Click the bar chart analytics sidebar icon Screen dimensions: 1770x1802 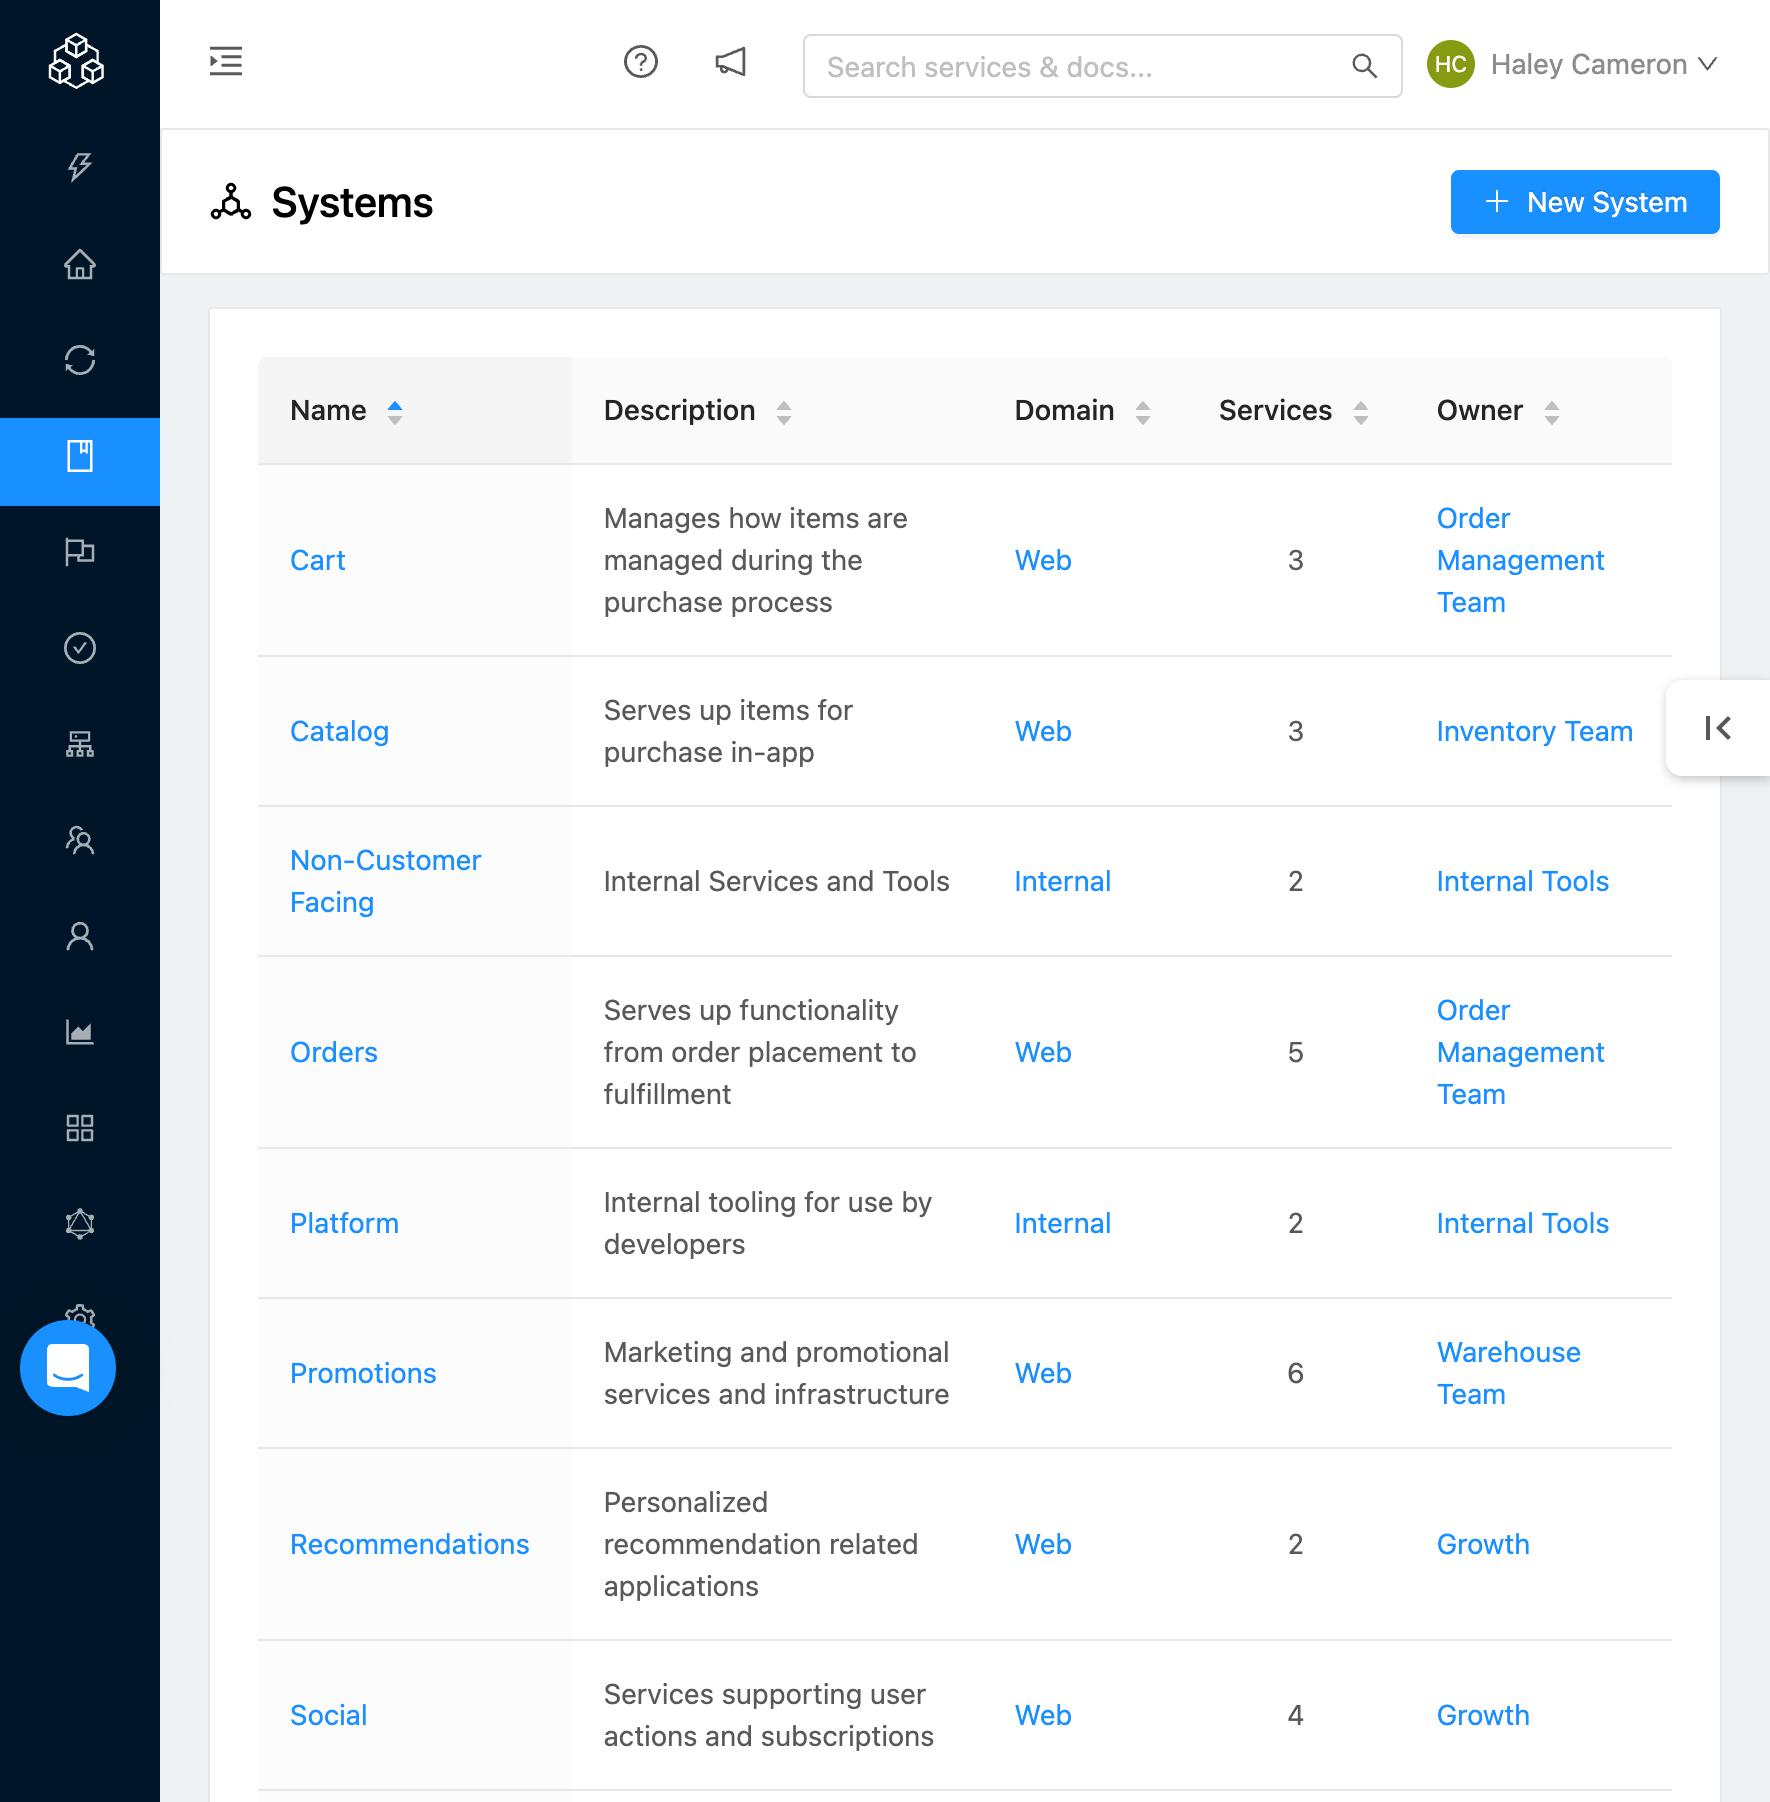pos(80,1032)
